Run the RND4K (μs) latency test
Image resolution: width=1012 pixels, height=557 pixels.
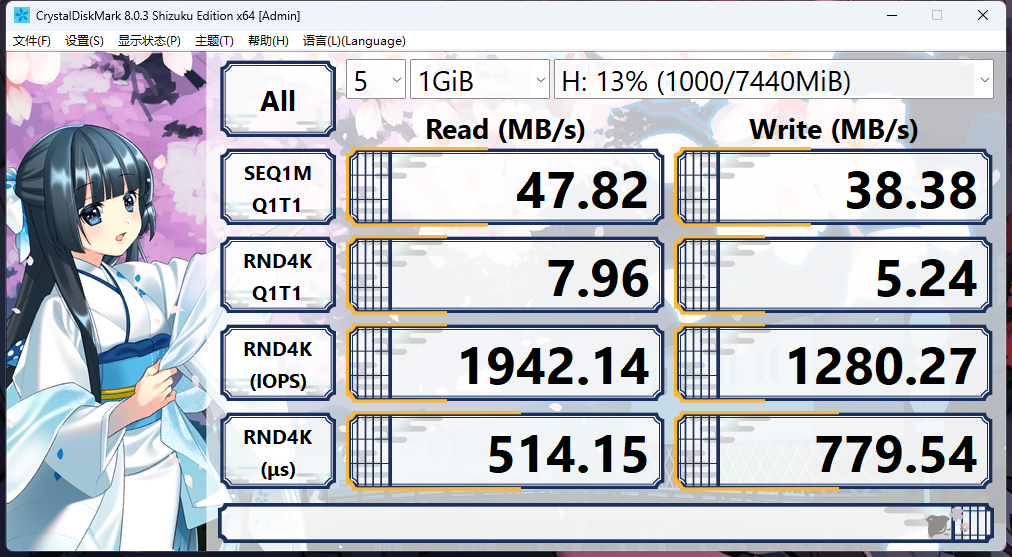coord(278,452)
